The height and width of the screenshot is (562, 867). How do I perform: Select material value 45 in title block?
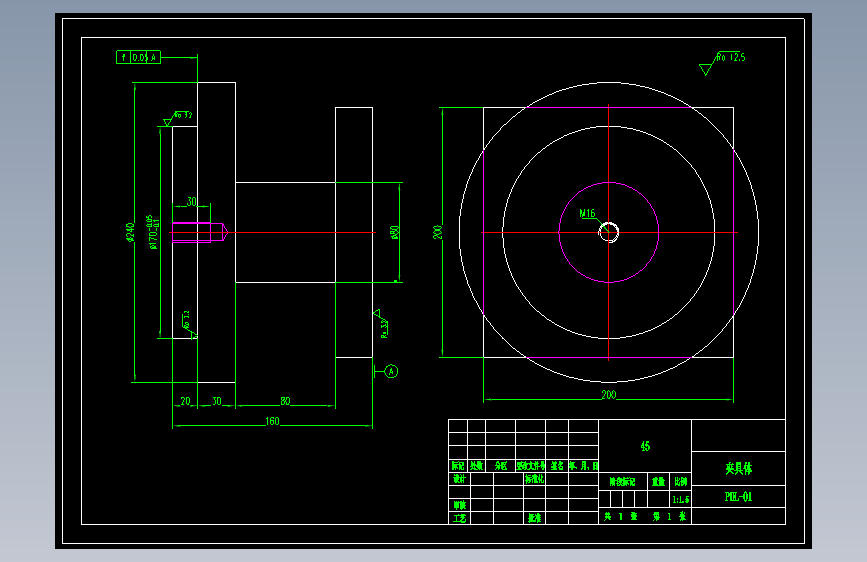tap(645, 446)
